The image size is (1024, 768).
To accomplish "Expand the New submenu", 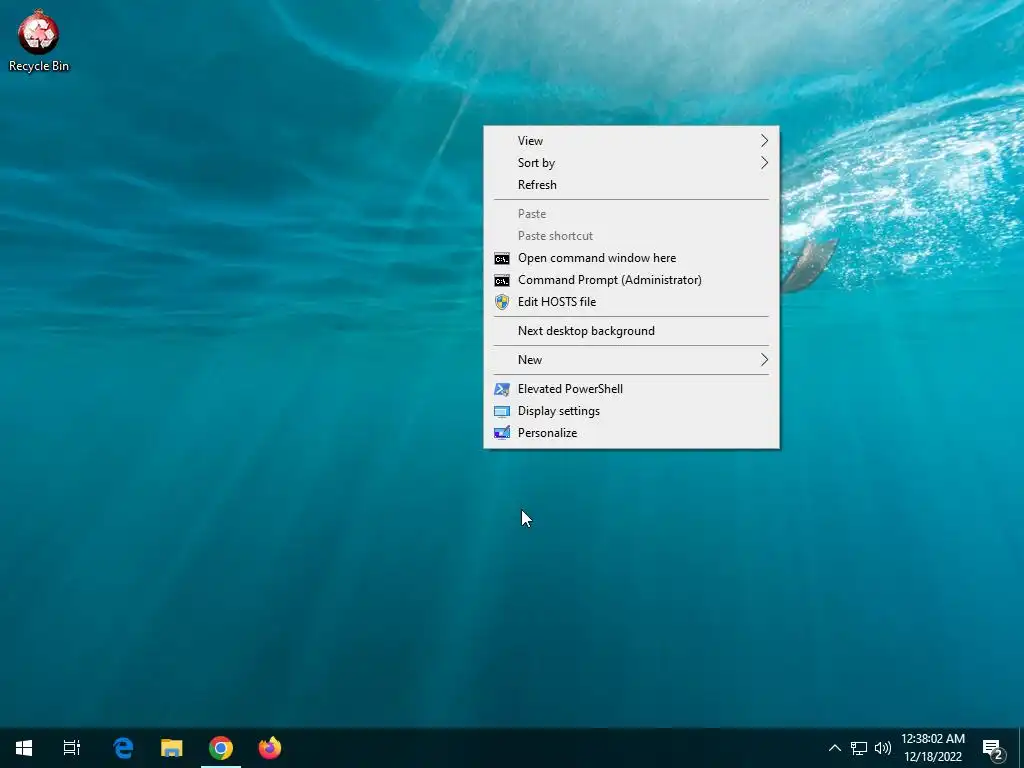I will (x=632, y=360).
